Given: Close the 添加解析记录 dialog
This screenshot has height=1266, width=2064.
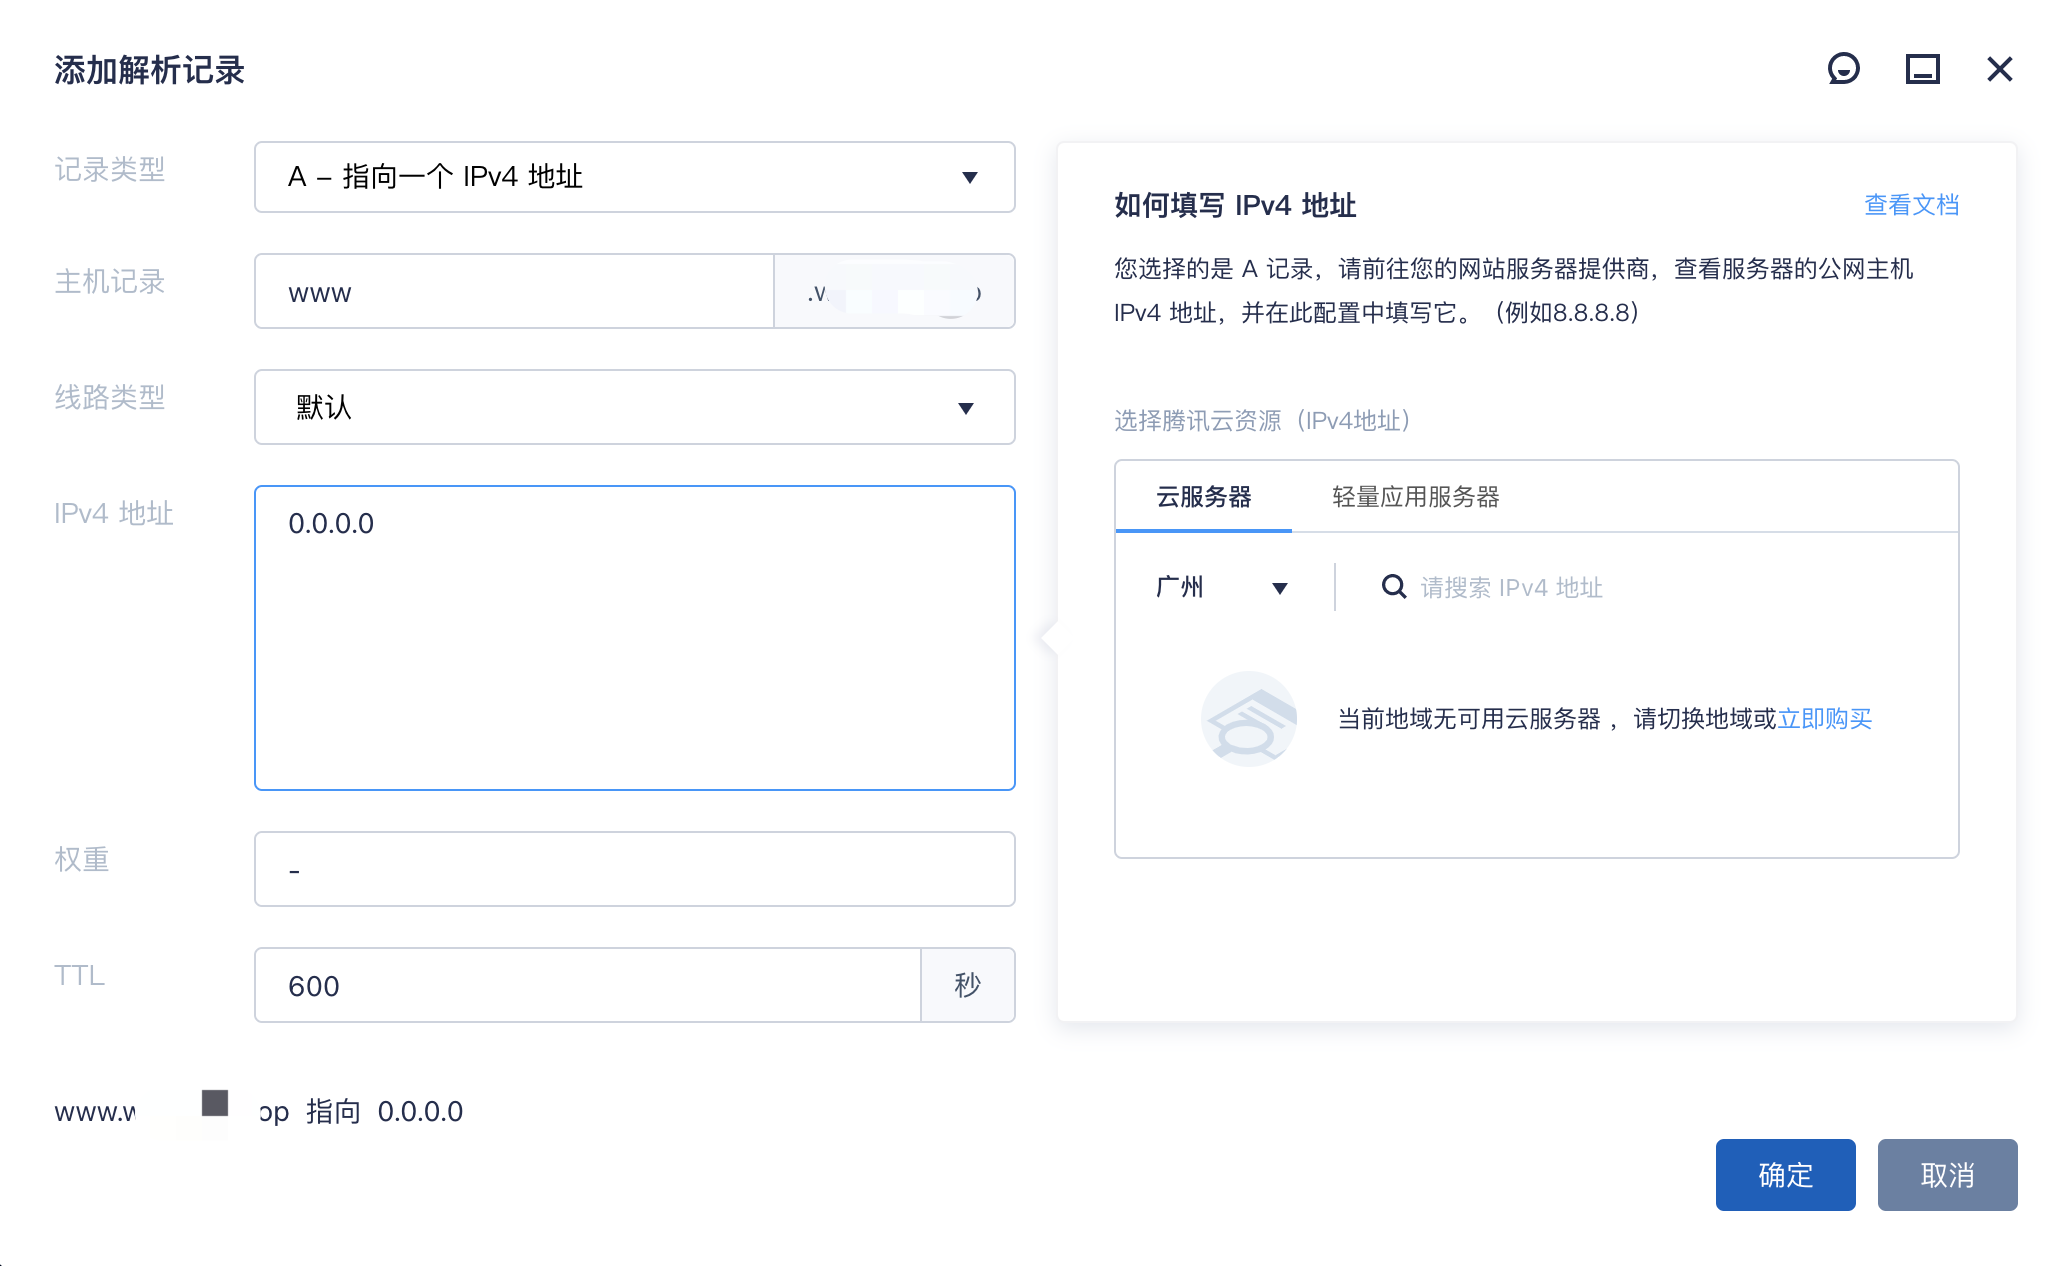Looking at the screenshot, I should click(1999, 68).
